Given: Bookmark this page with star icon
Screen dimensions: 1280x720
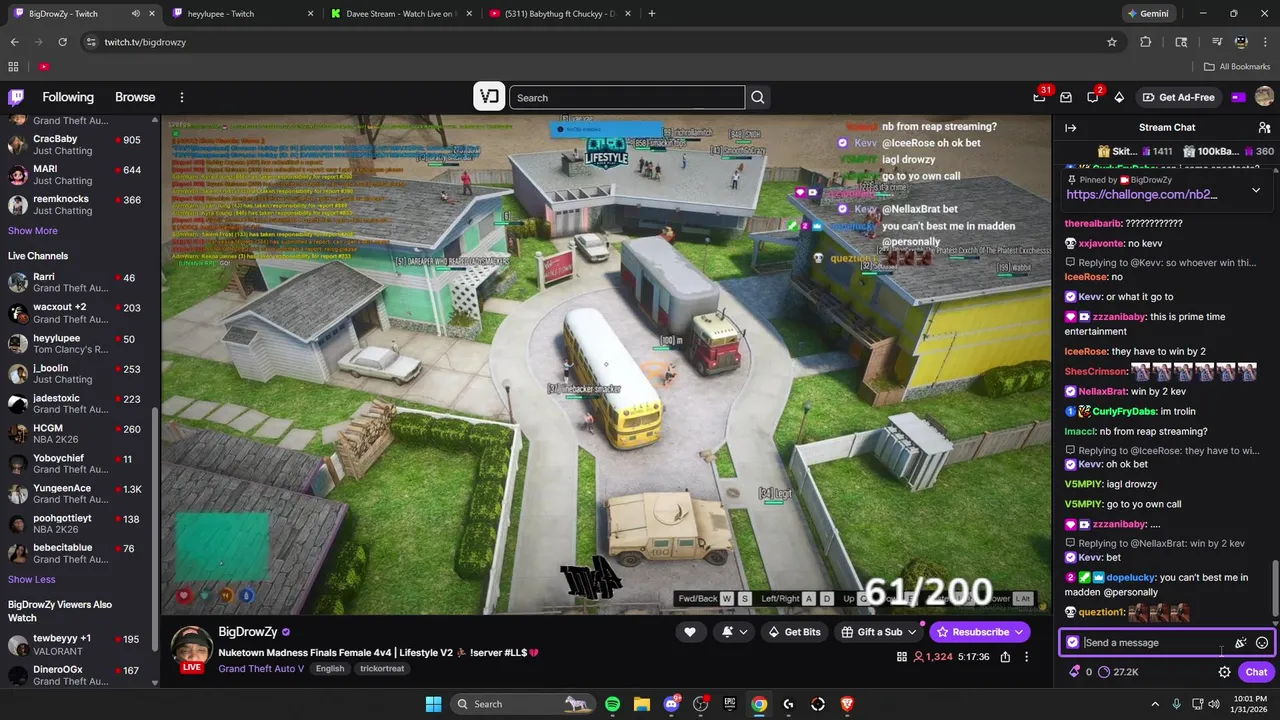Looking at the screenshot, I should (1112, 42).
